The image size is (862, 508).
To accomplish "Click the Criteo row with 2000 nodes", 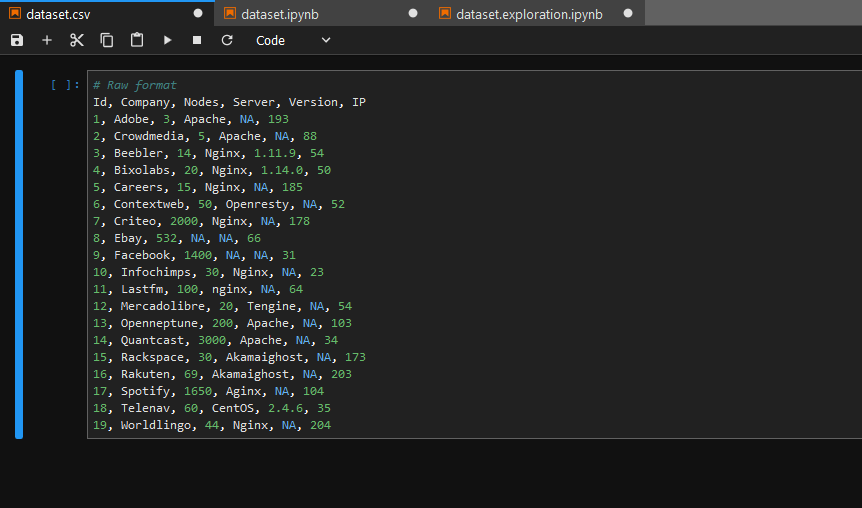I will coord(201,222).
